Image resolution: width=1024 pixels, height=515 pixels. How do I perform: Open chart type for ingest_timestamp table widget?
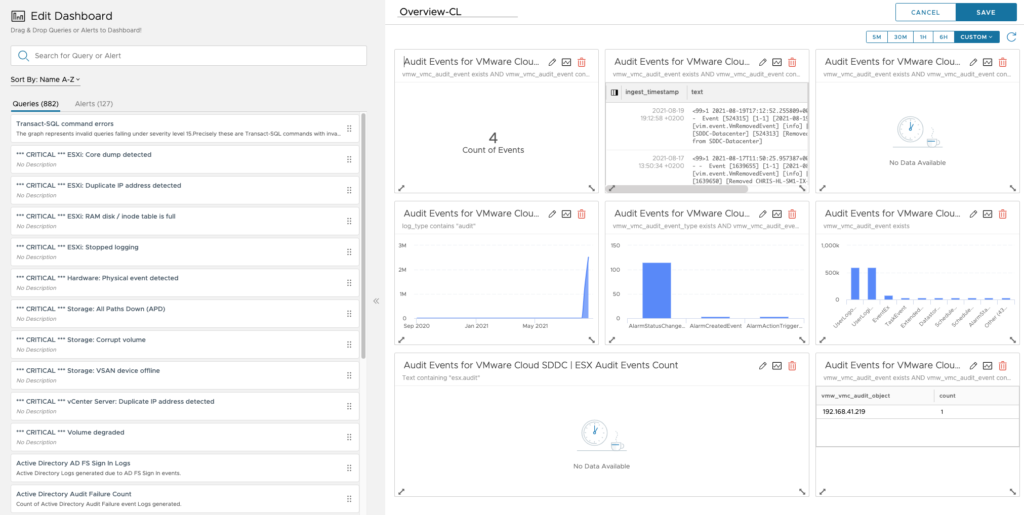(x=776, y=62)
